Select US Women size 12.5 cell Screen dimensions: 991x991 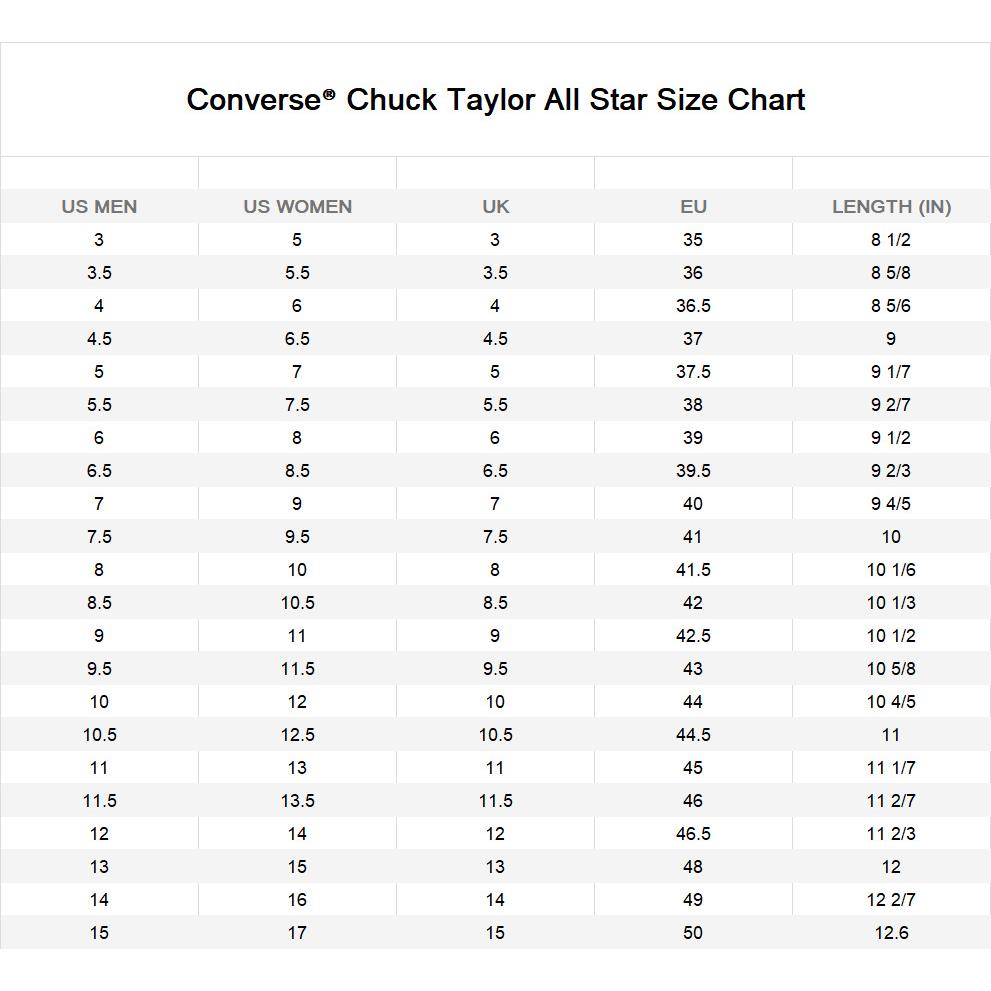298,735
